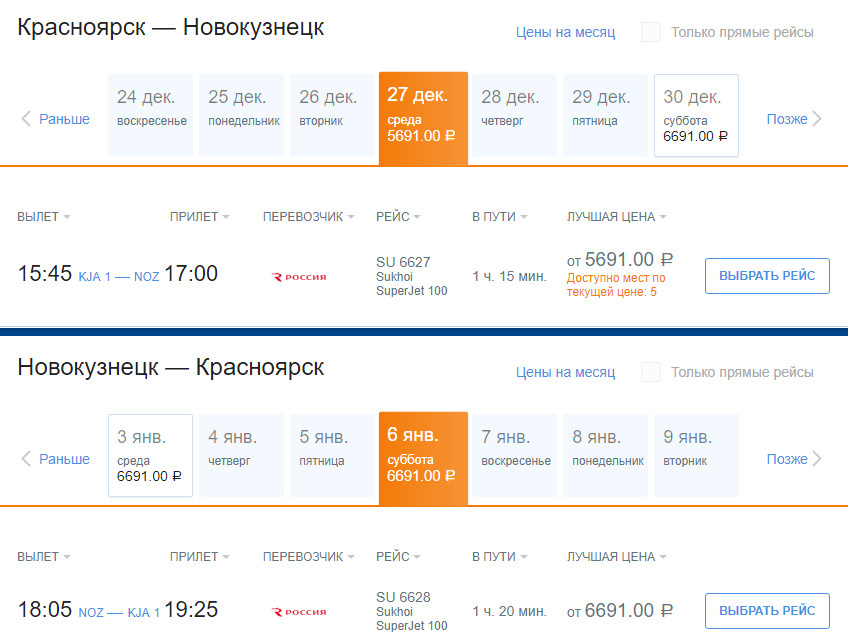Open Цены на месяц for return route
The image size is (848, 644).
565,372
